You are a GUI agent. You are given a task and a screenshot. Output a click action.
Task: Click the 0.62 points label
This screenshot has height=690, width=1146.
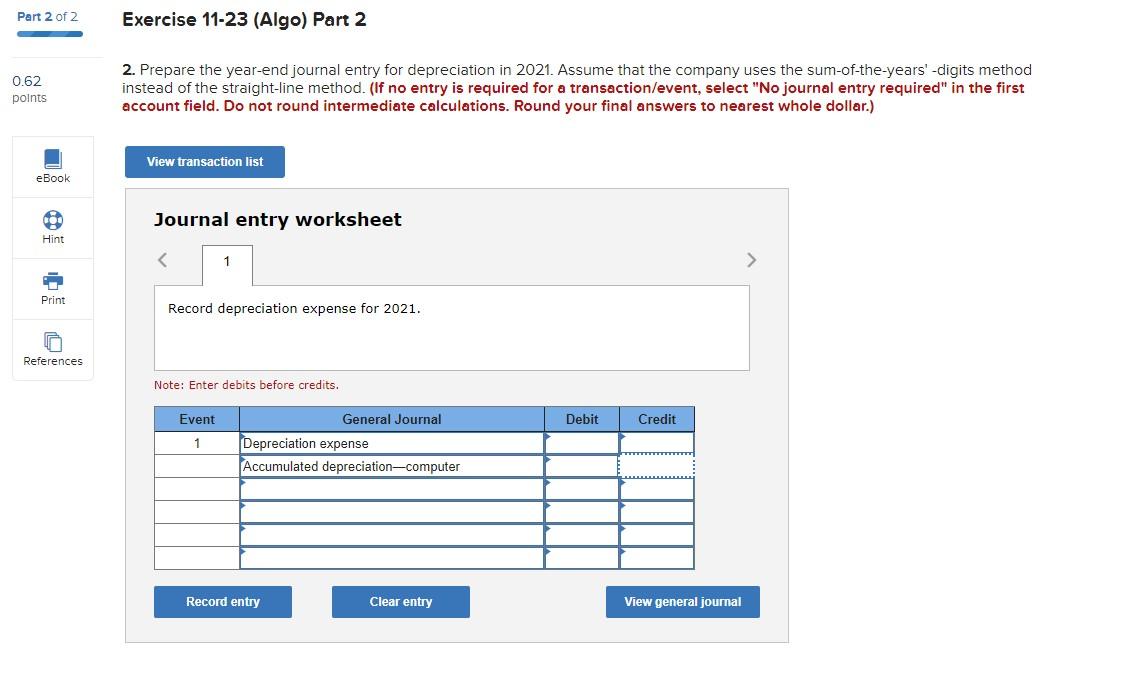click(x=29, y=89)
